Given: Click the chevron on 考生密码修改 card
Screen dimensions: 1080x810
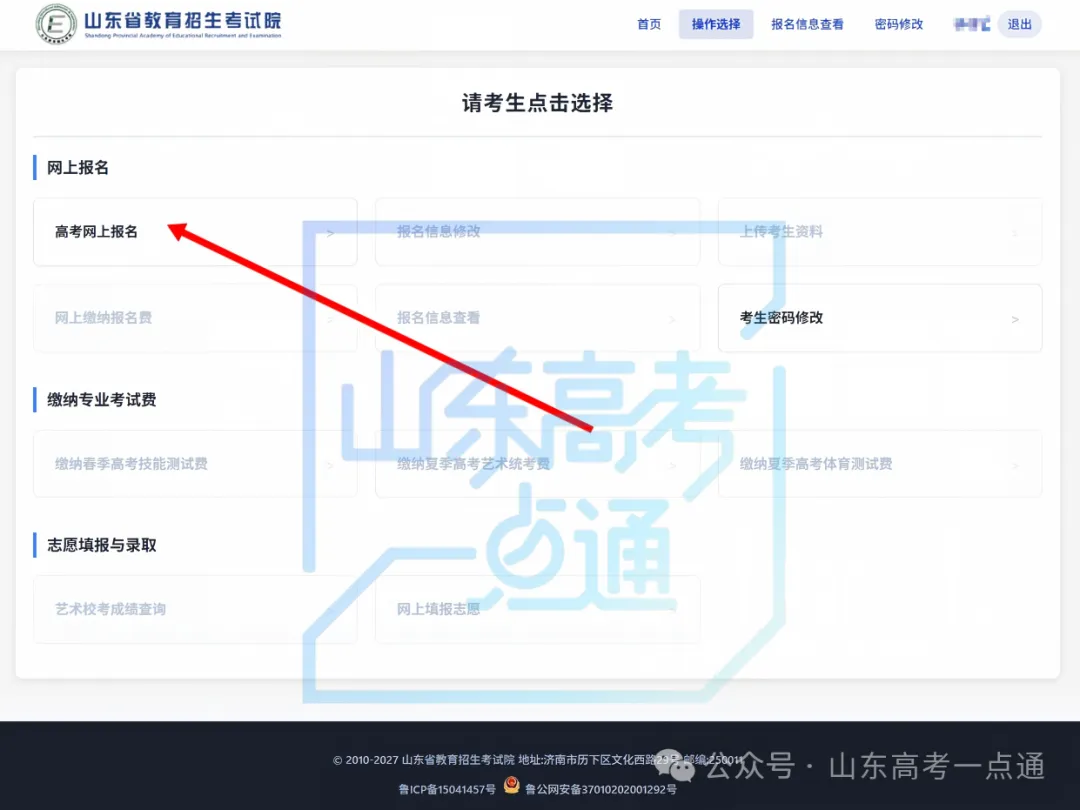Looking at the screenshot, I should pyautogui.click(x=1015, y=320).
